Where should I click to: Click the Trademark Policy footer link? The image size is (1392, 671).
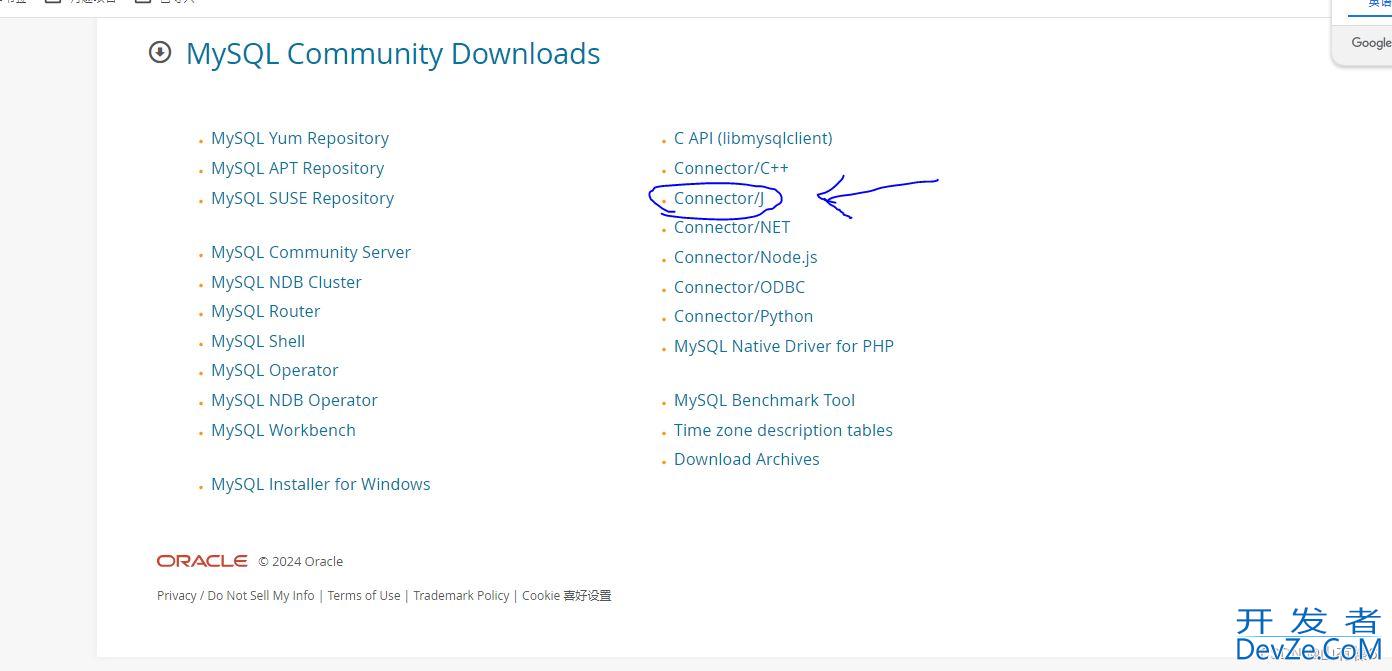point(461,595)
